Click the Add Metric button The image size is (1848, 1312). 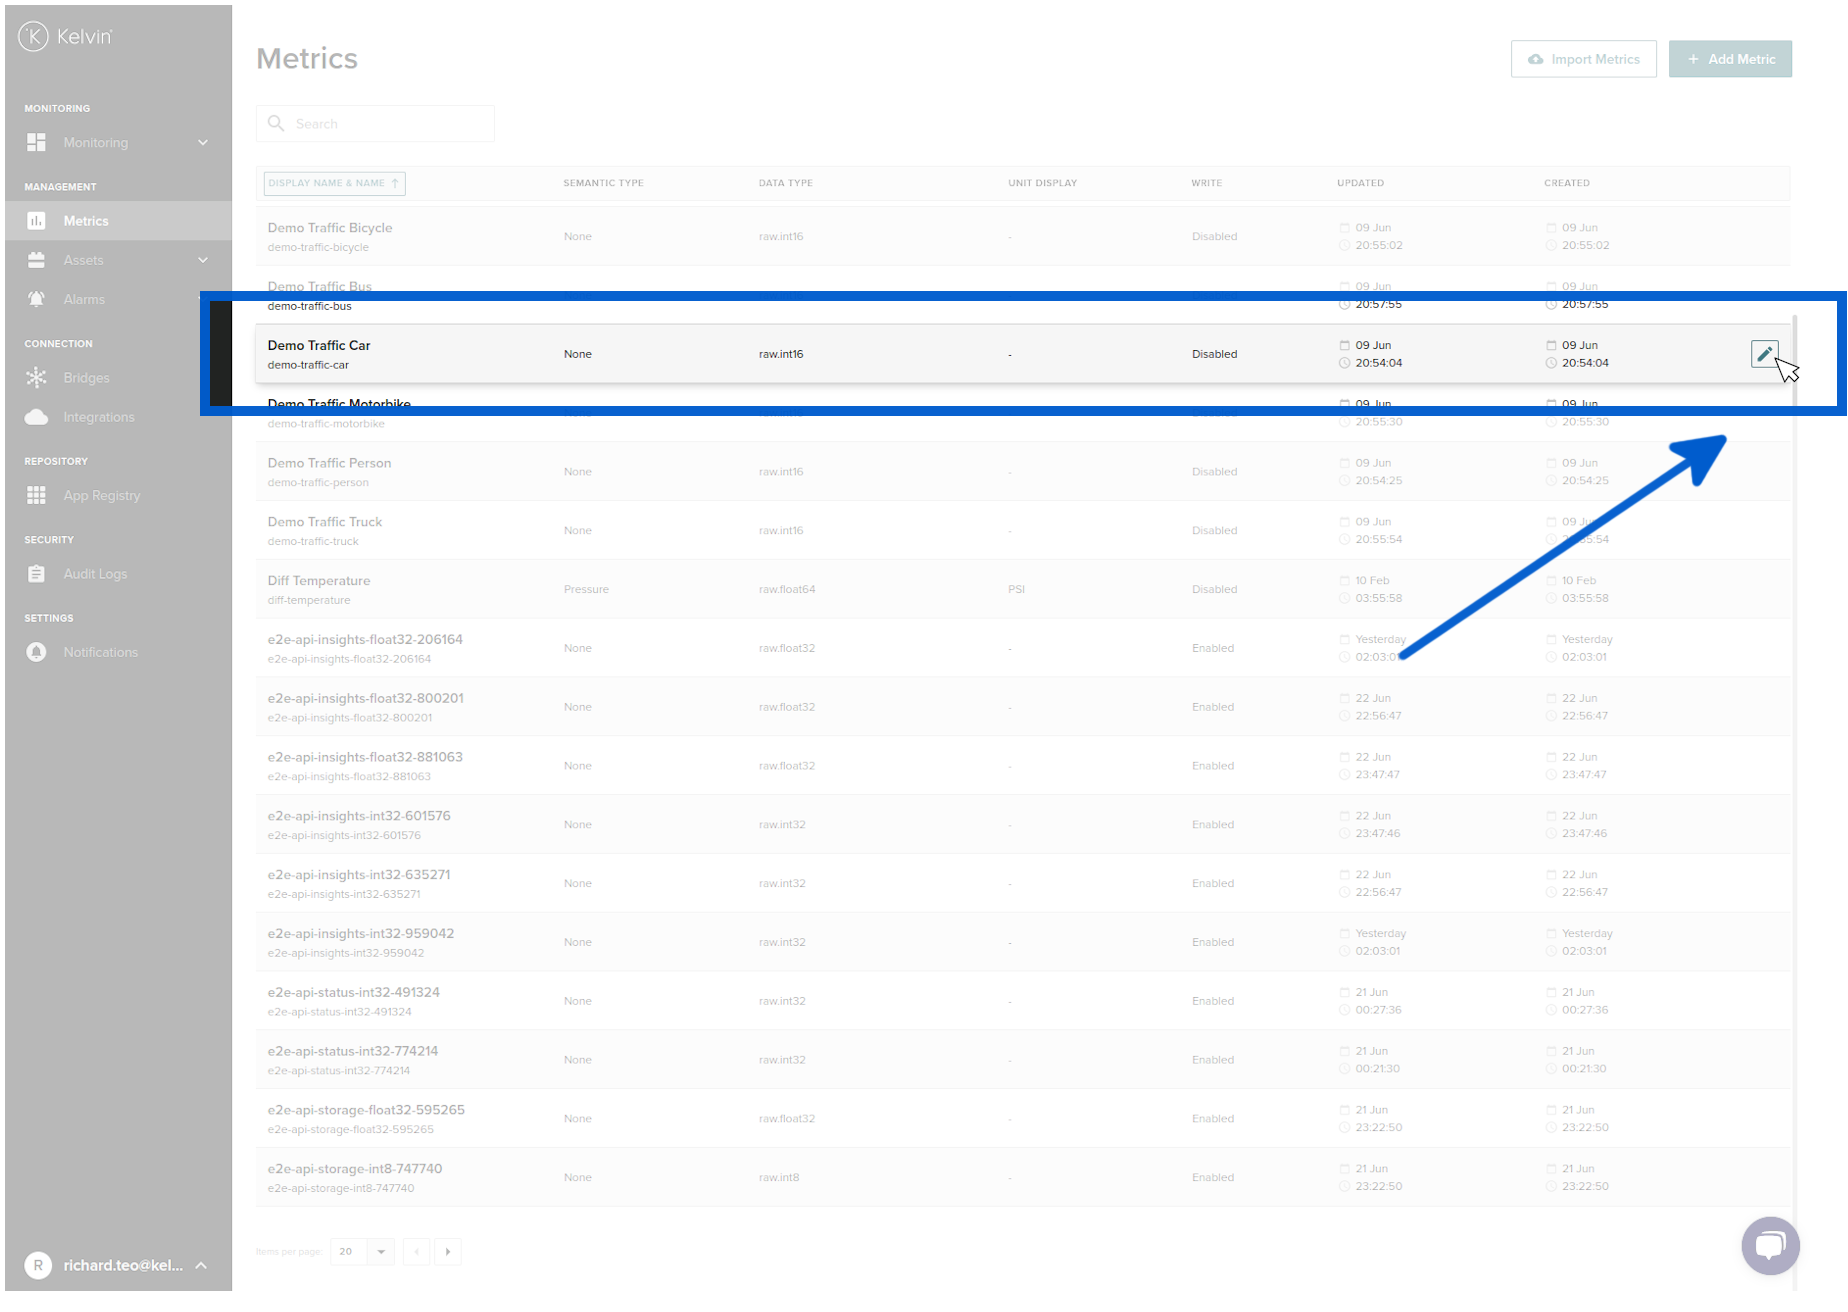(x=1730, y=59)
